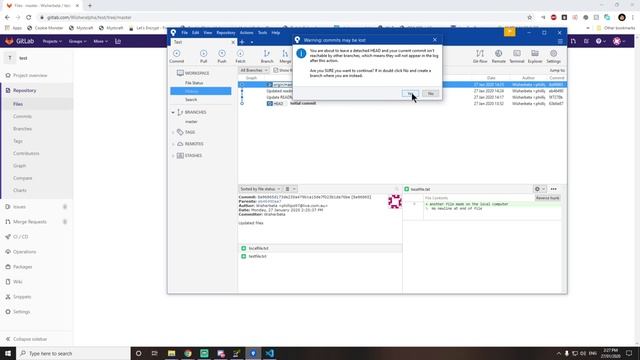
Task: Open Tags in GitLab Repository sidebar
Action: (18, 141)
